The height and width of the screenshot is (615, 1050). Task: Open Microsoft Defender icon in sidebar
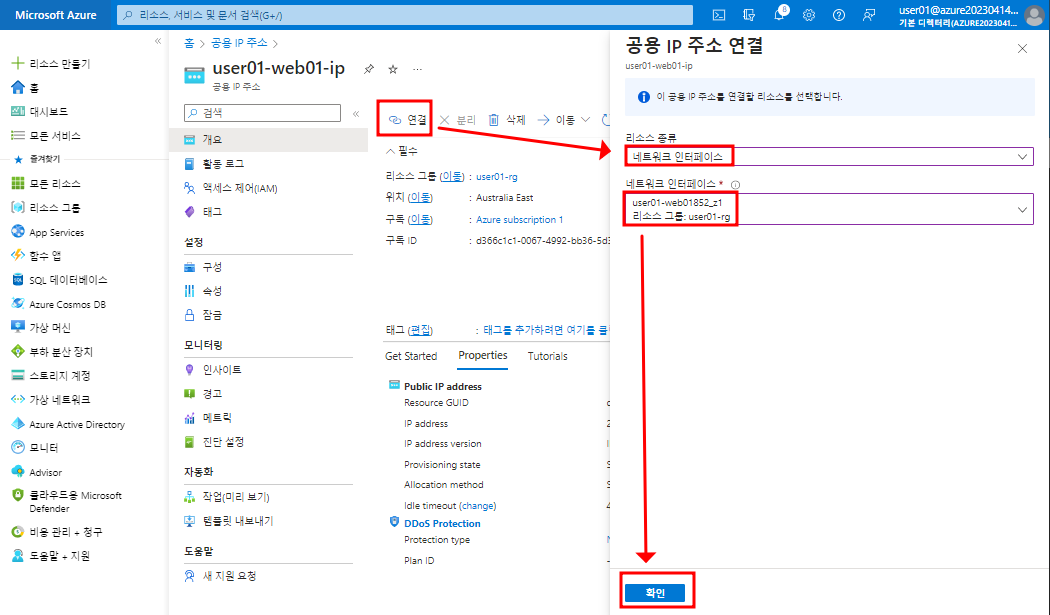coord(18,496)
